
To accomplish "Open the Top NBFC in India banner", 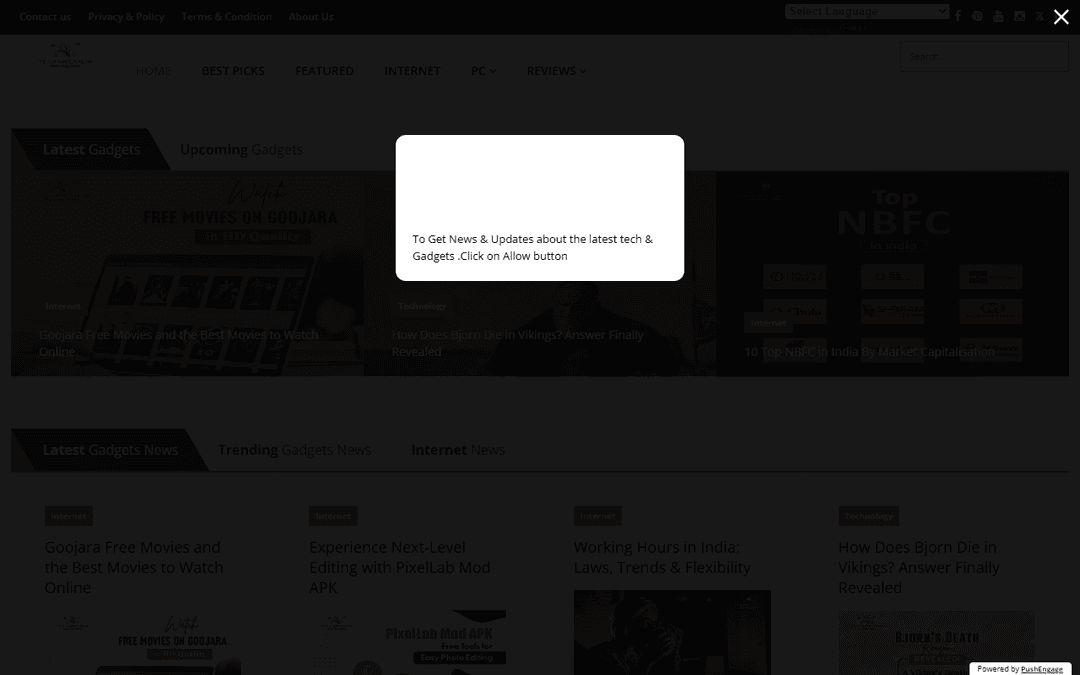I will tap(893, 273).
